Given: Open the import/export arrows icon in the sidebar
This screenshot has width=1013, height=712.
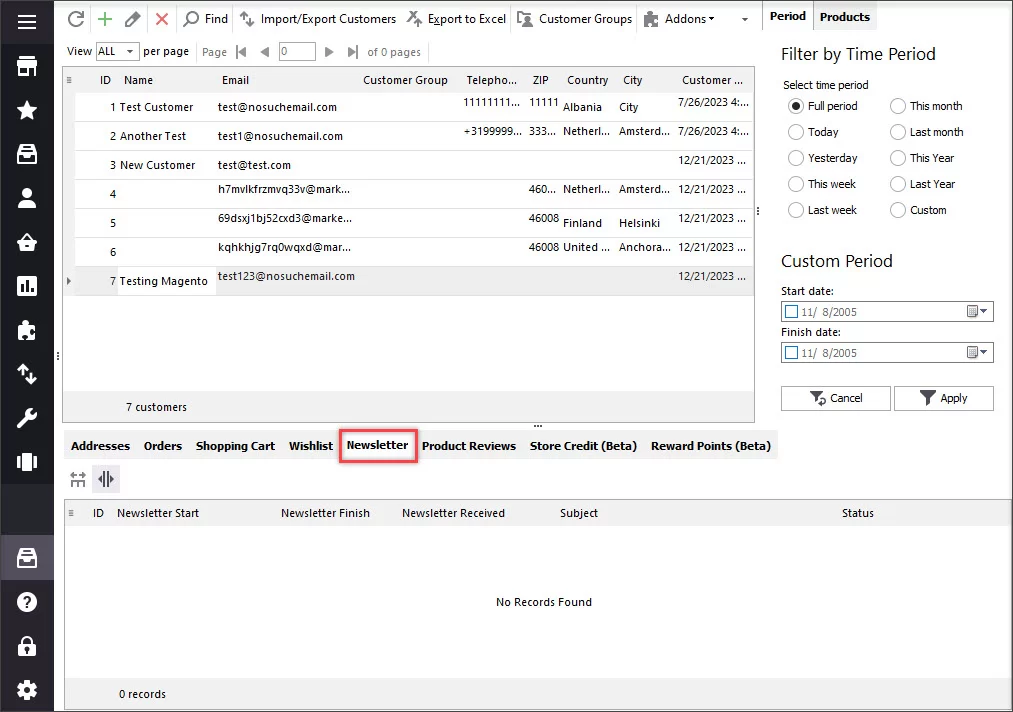Looking at the screenshot, I should 26,374.
